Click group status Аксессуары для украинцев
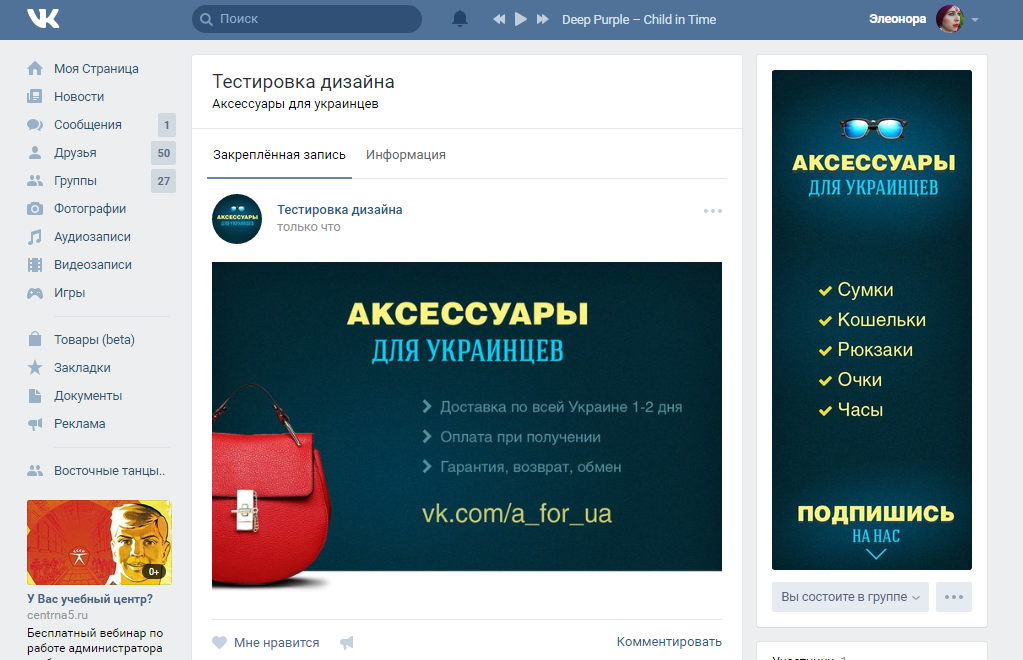The width and height of the screenshot is (1023, 660). pyautogui.click(x=295, y=104)
